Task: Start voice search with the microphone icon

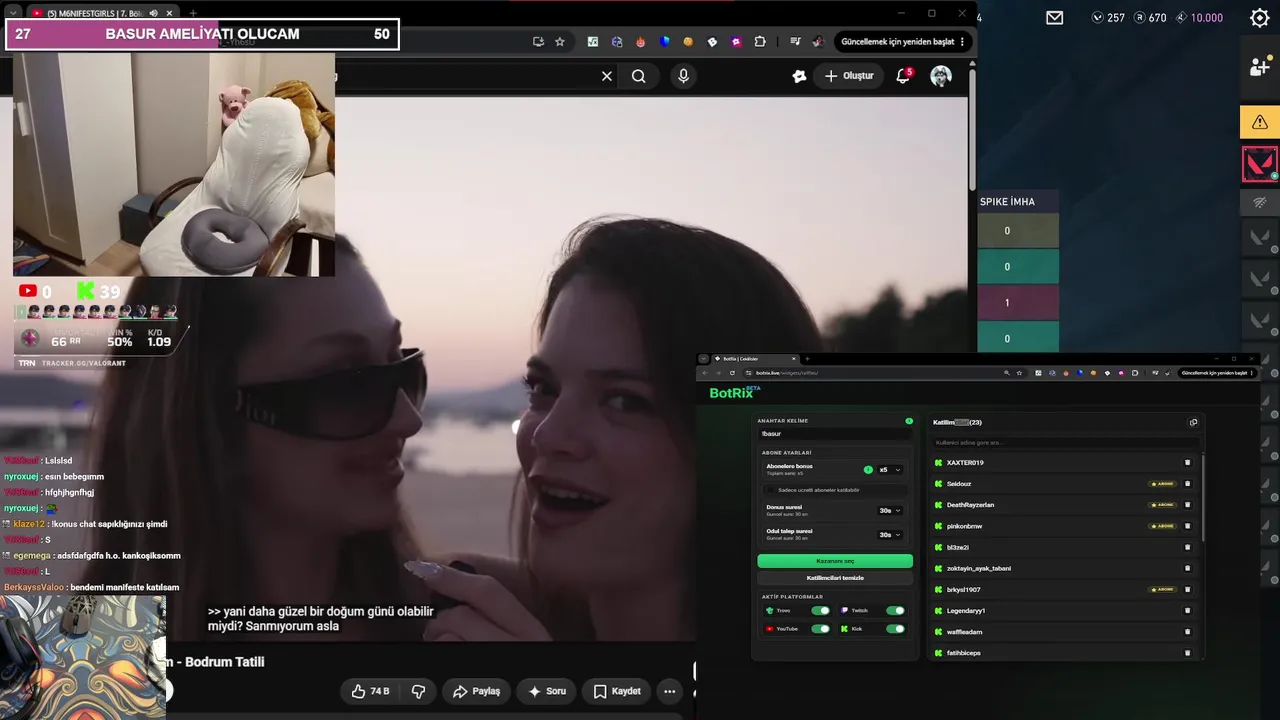Action: [x=683, y=76]
